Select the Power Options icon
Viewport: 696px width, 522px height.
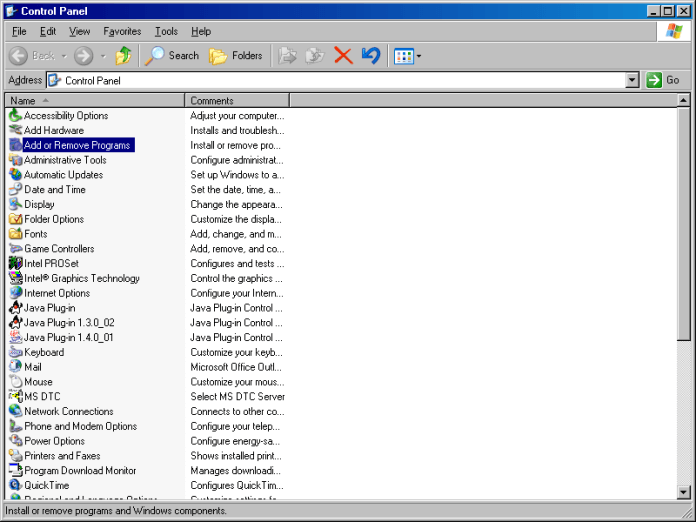pyautogui.click(x=16, y=441)
